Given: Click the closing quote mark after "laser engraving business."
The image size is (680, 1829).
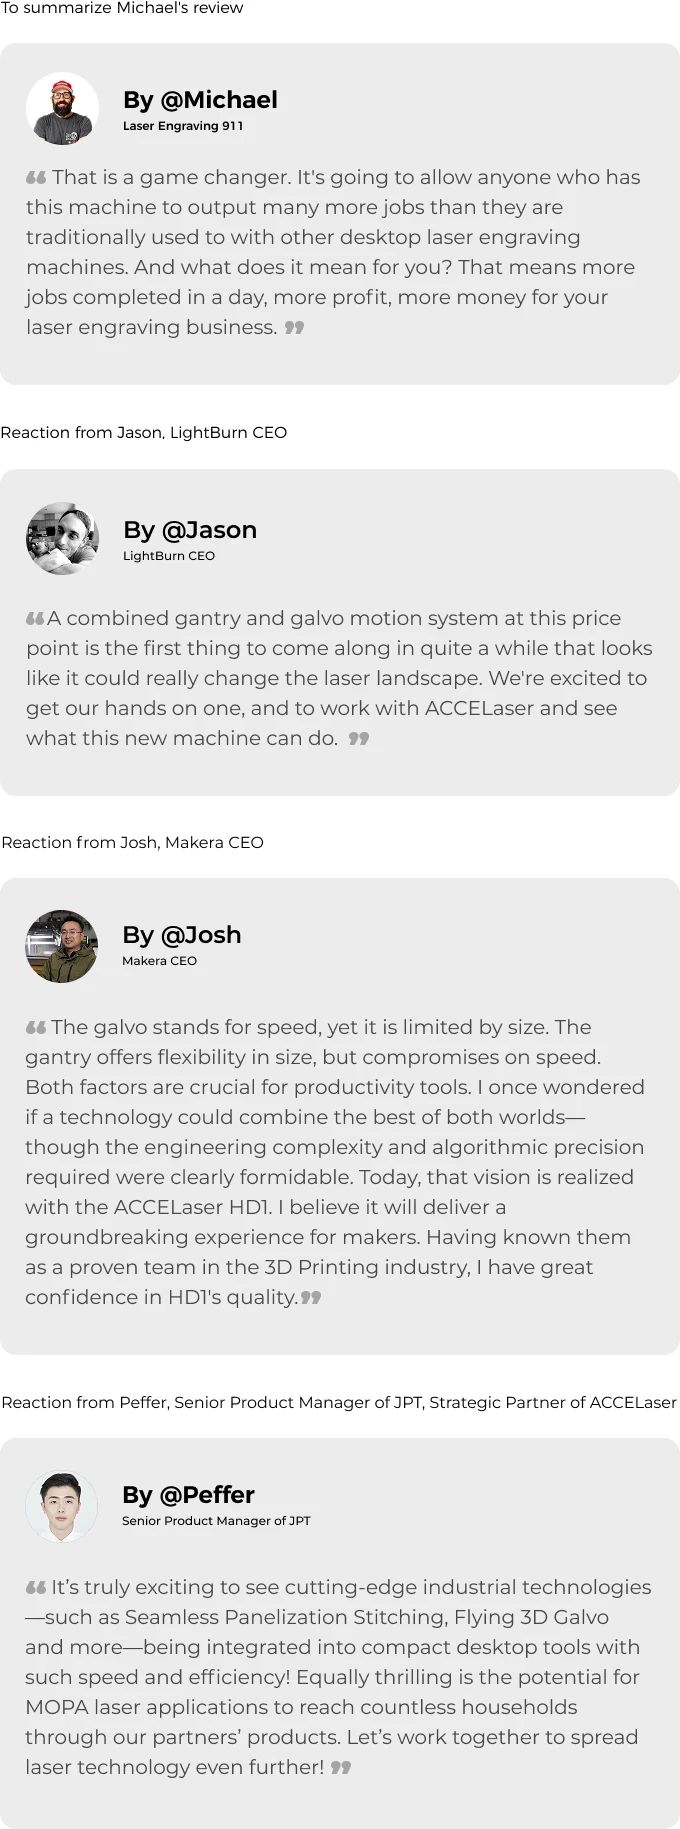Looking at the screenshot, I should click(294, 327).
